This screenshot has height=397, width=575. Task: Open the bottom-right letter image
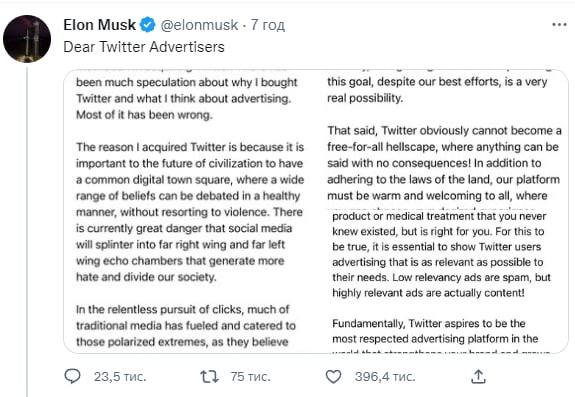coord(443,281)
